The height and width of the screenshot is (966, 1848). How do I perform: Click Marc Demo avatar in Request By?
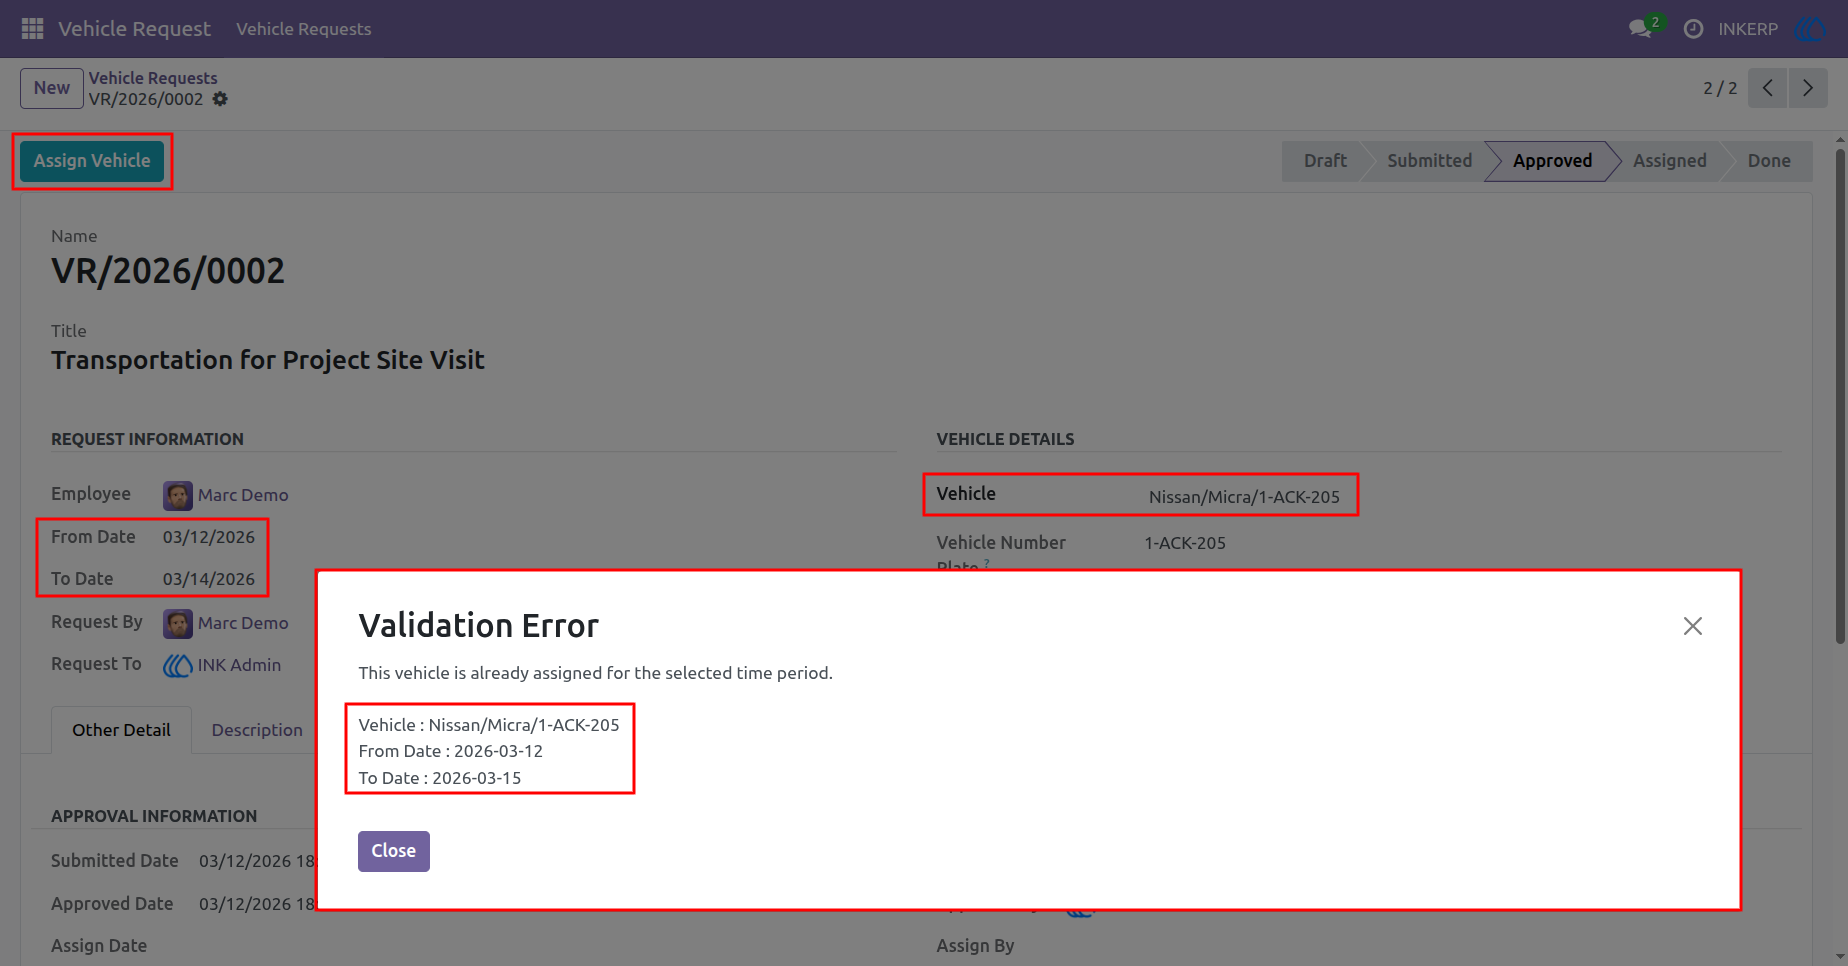pos(178,623)
